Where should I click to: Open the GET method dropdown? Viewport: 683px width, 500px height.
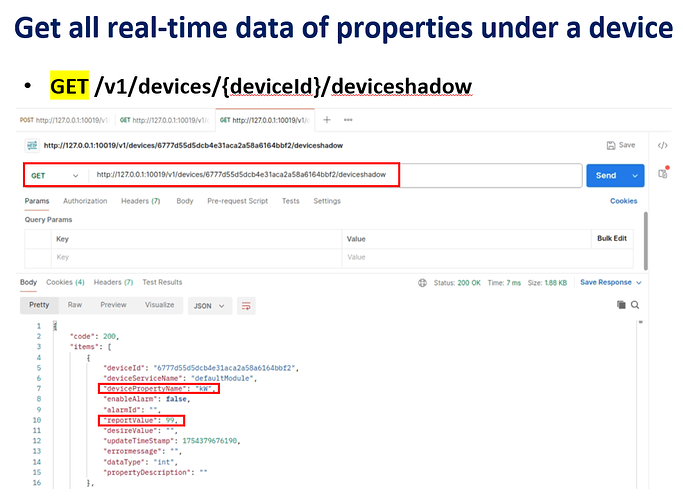(55, 176)
